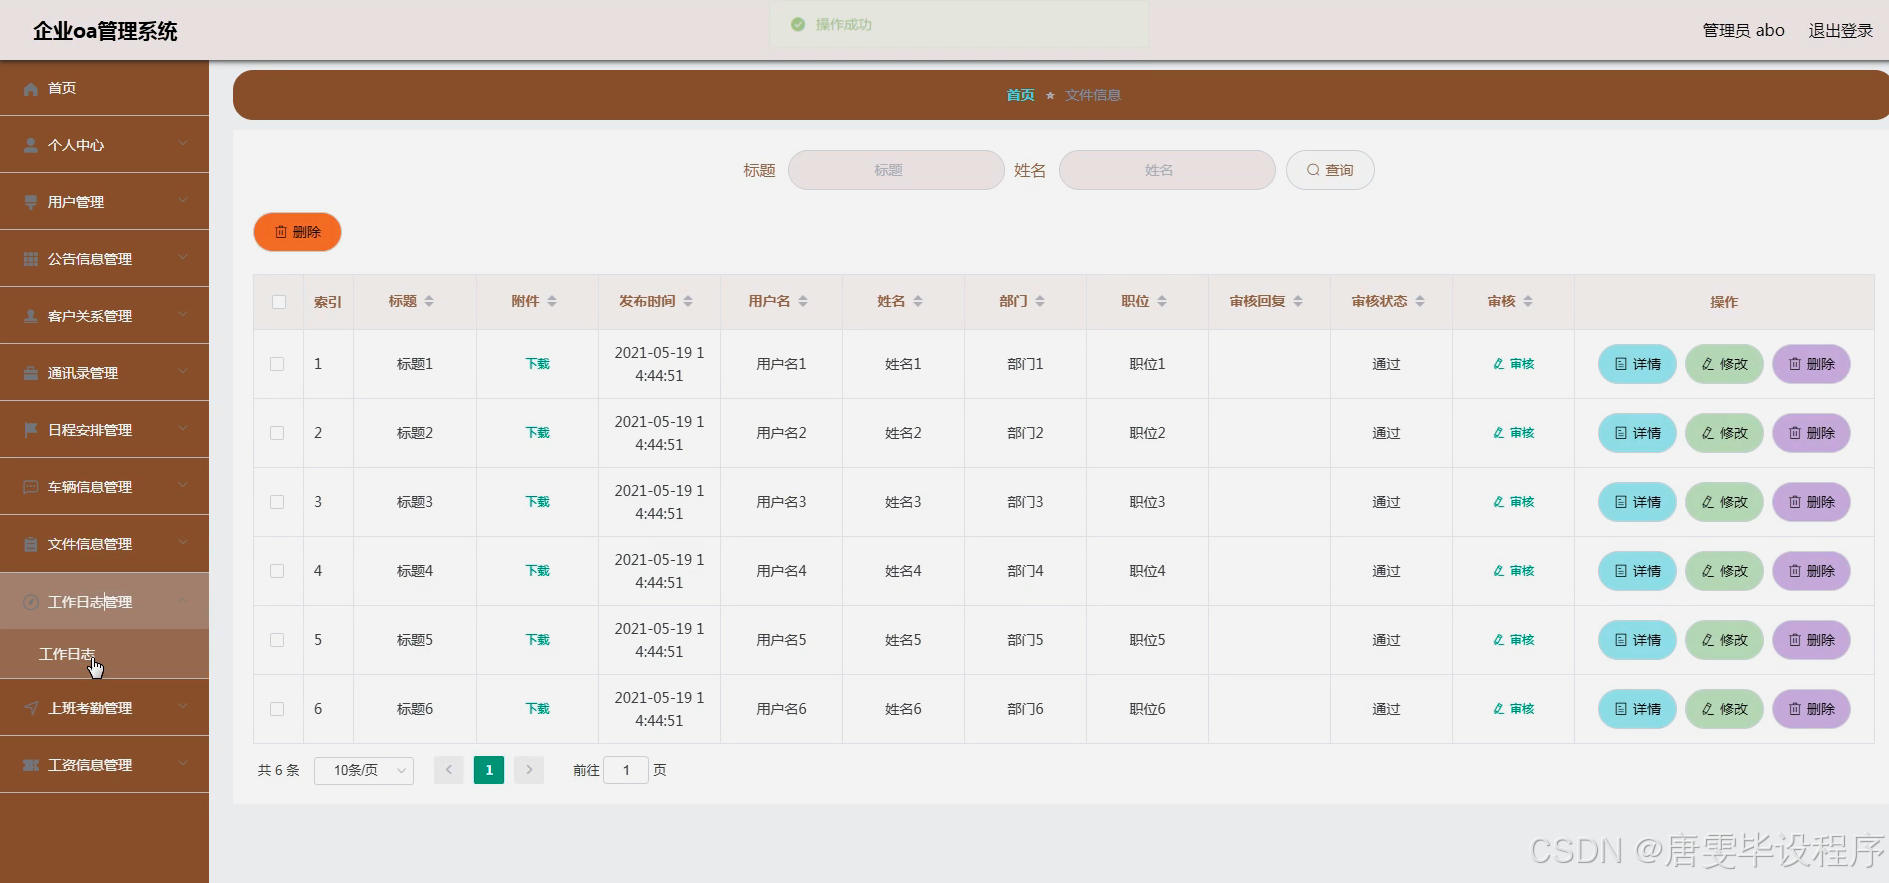The width and height of the screenshot is (1889, 883).
Task: Click 退出登录 to log out
Action: (1840, 31)
